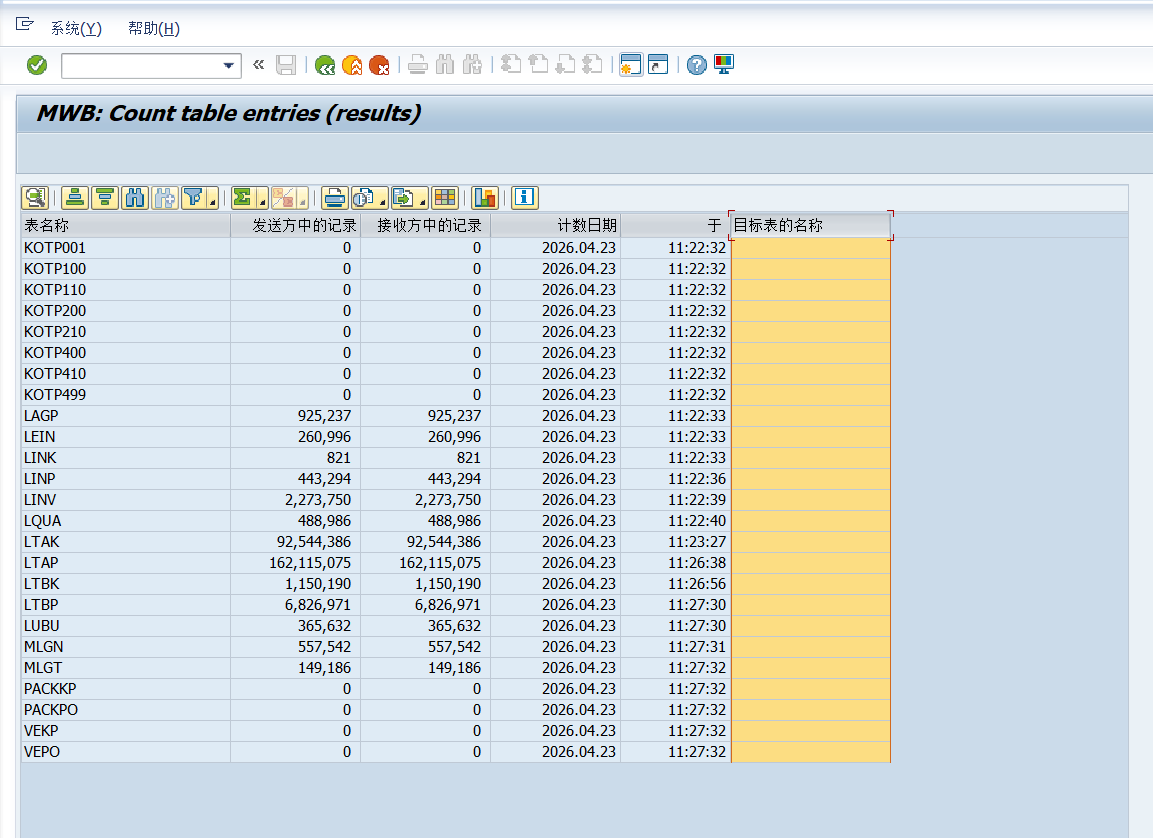Click the Subtotals icon
This screenshot has width=1153, height=838.
[x=283, y=198]
